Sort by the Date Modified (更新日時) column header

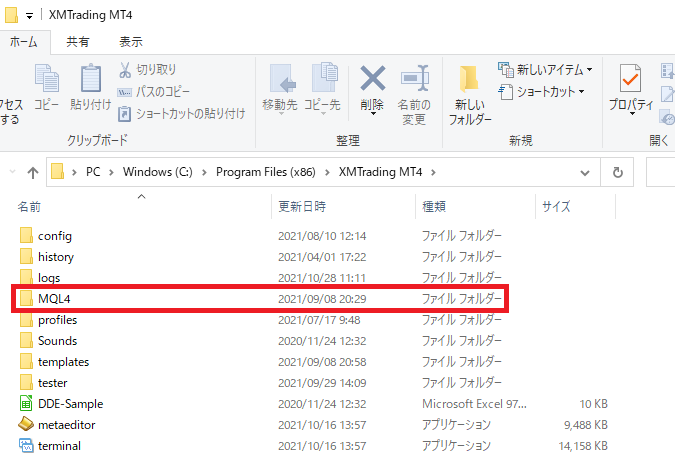point(302,206)
